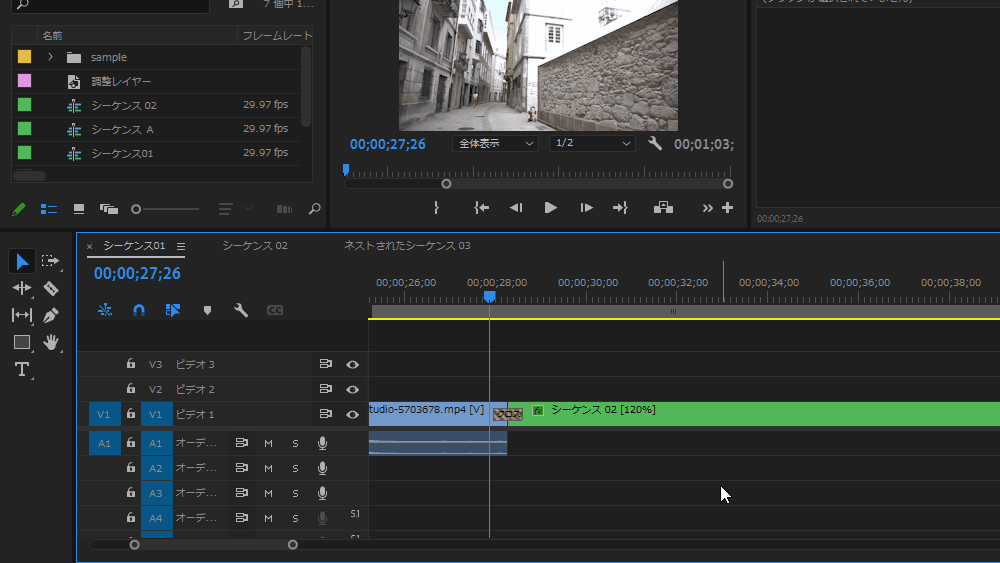The image size is (1000, 563).
Task: Select the Hand tool
Action: pyautogui.click(x=51, y=342)
